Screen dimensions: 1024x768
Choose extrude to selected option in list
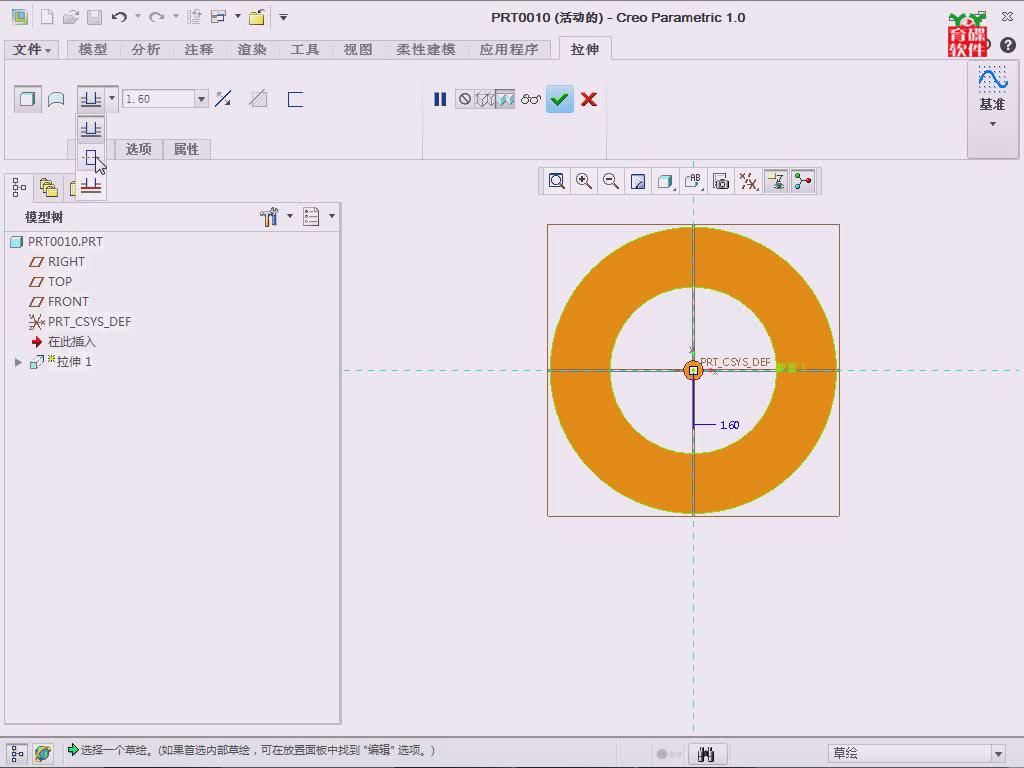pyautogui.click(x=91, y=187)
